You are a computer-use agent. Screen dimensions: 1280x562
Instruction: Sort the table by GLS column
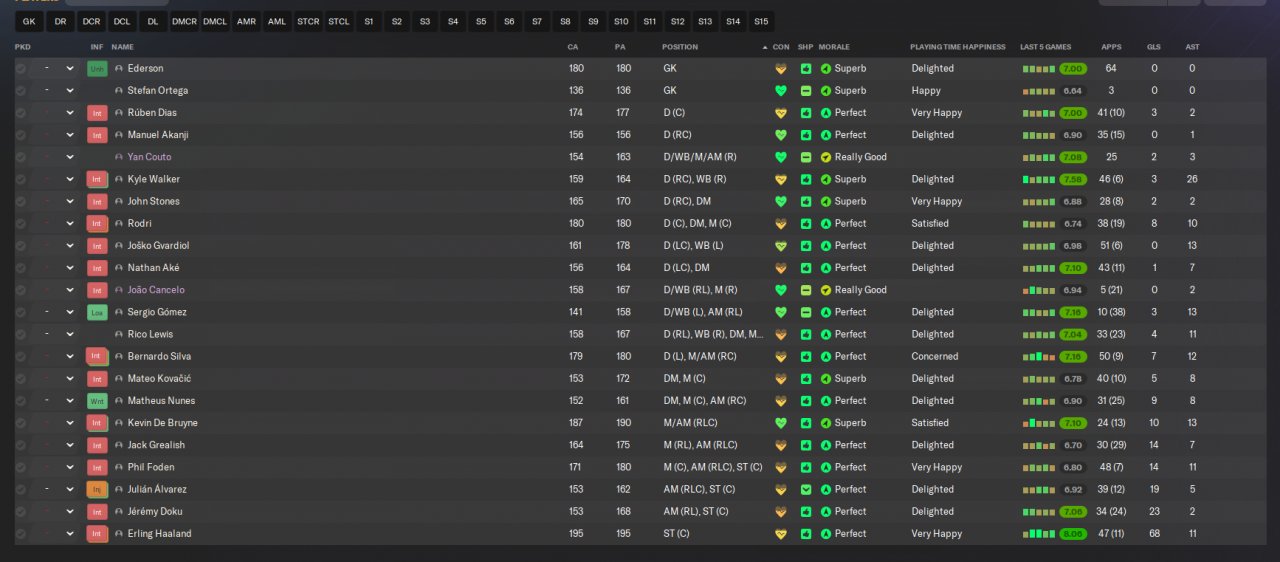pos(1154,47)
